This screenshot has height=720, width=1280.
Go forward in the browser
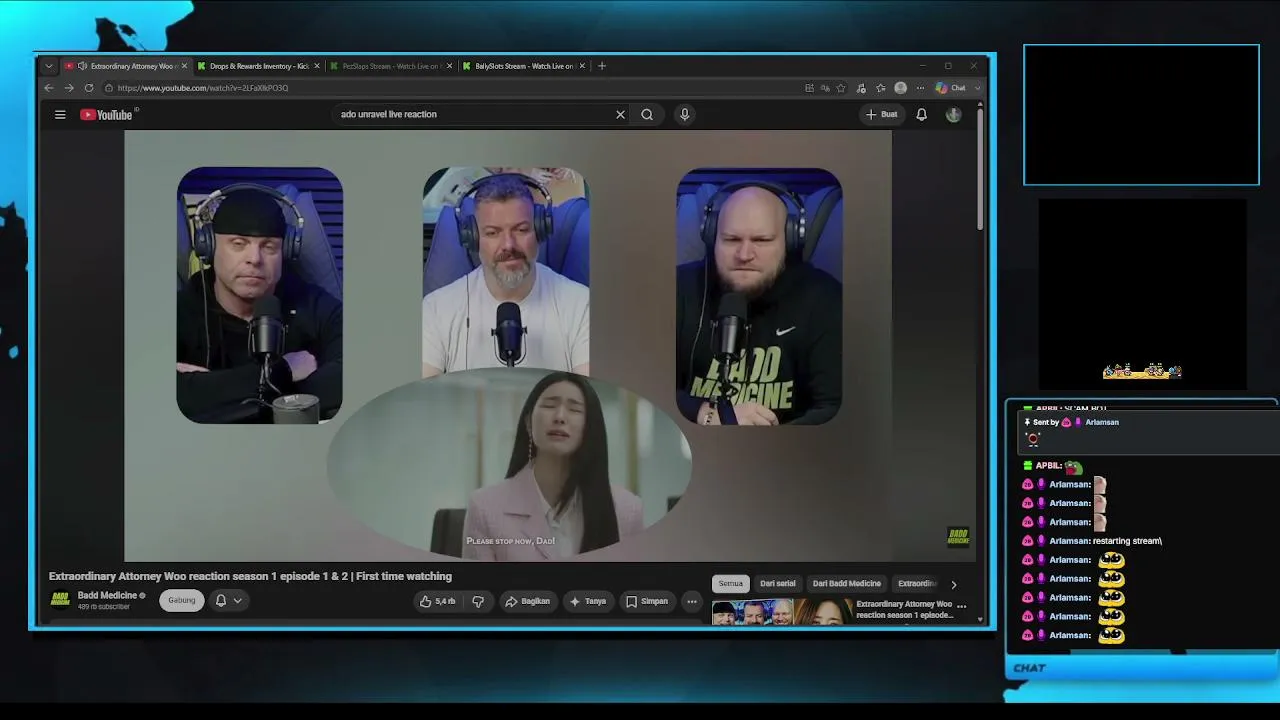[x=68, y=88]
